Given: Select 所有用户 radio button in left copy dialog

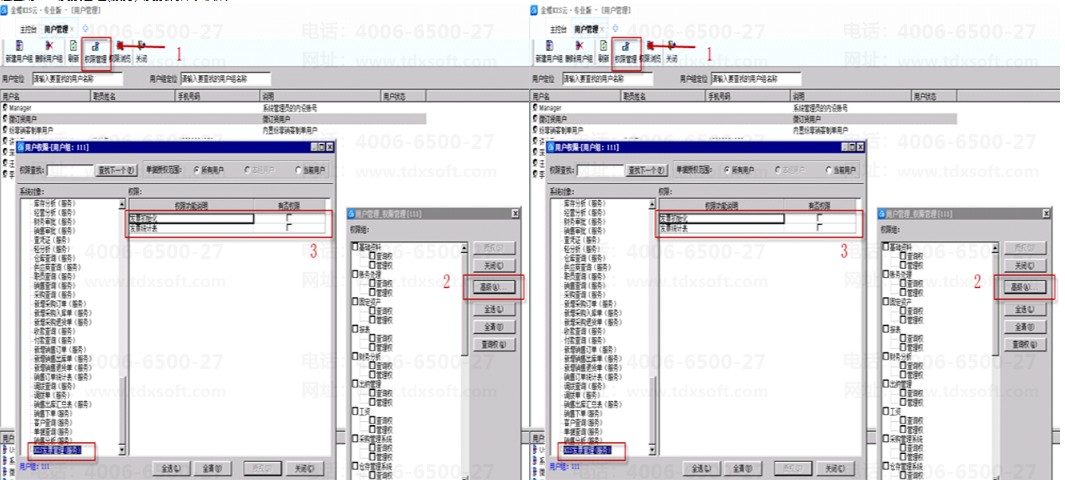Looking at the screenshot, I should point(198,170).
